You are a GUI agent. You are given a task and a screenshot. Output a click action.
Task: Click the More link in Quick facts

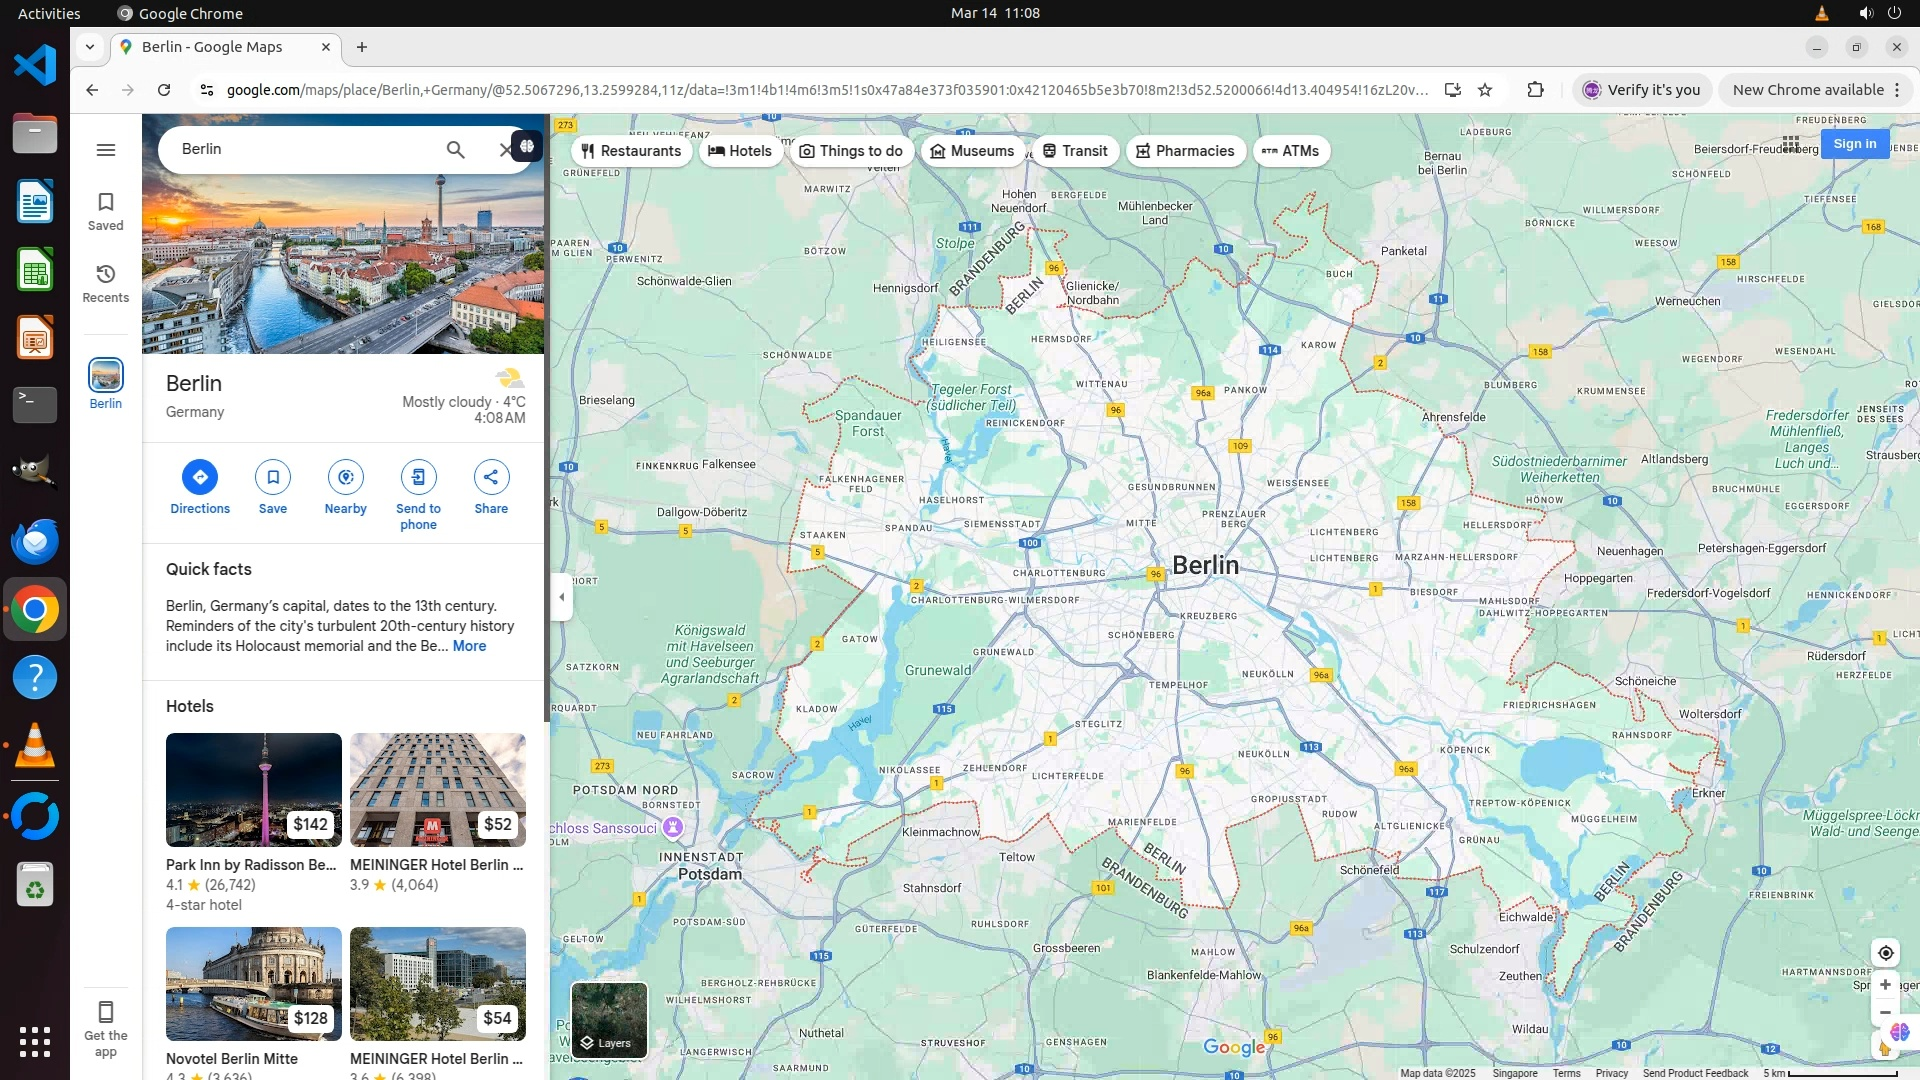(469, 646)
